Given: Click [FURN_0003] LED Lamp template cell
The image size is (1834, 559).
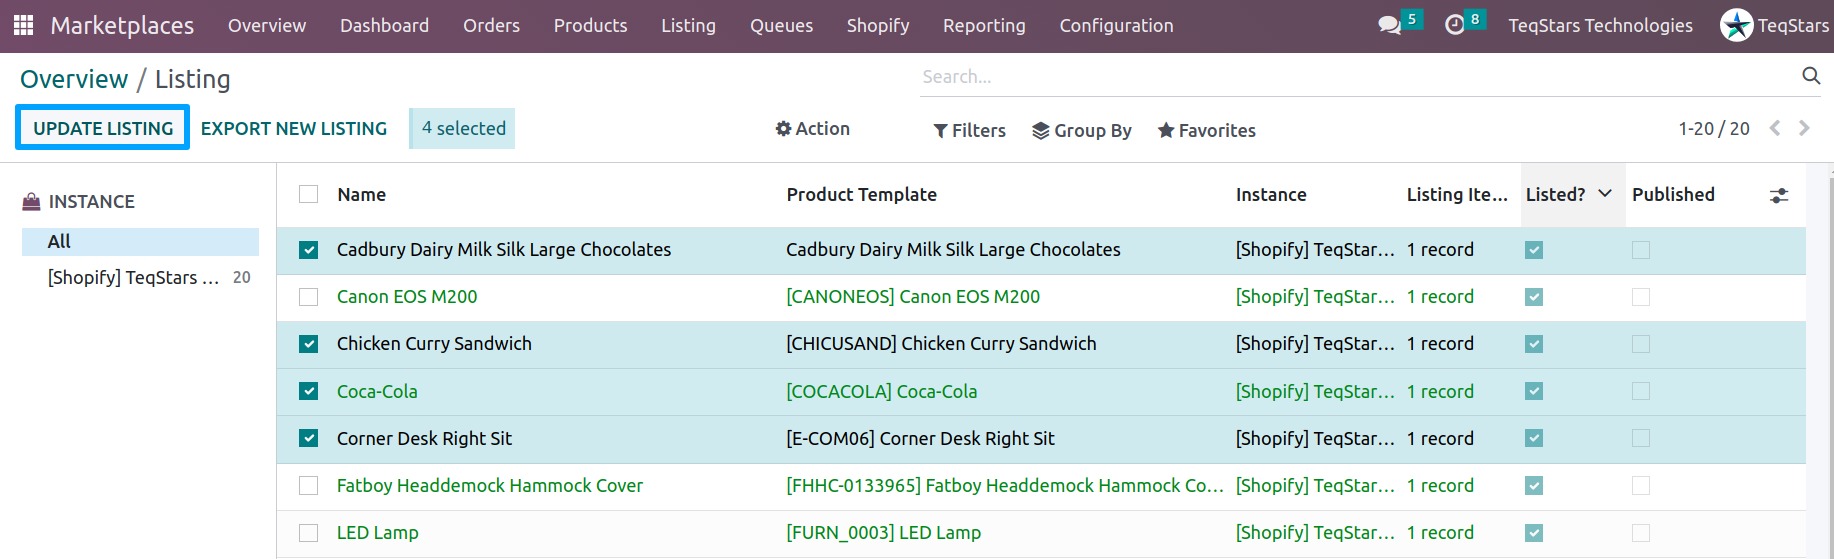Looking at the screenshot, I should [883, 533].
